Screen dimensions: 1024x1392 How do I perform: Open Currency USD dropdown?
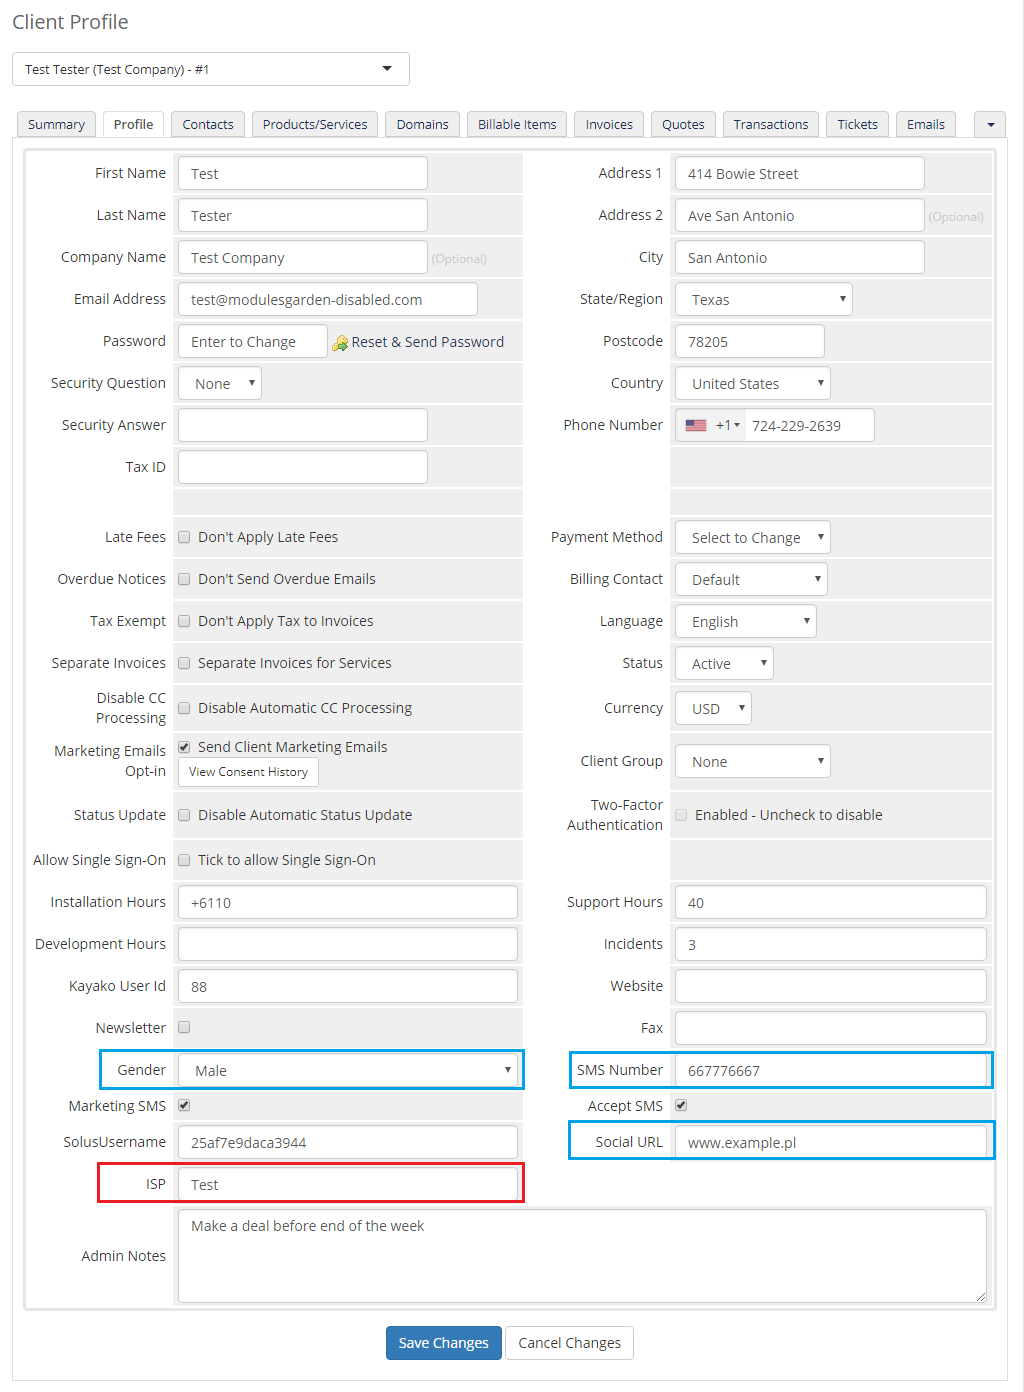pyautogui.click(x=713, y=708)
